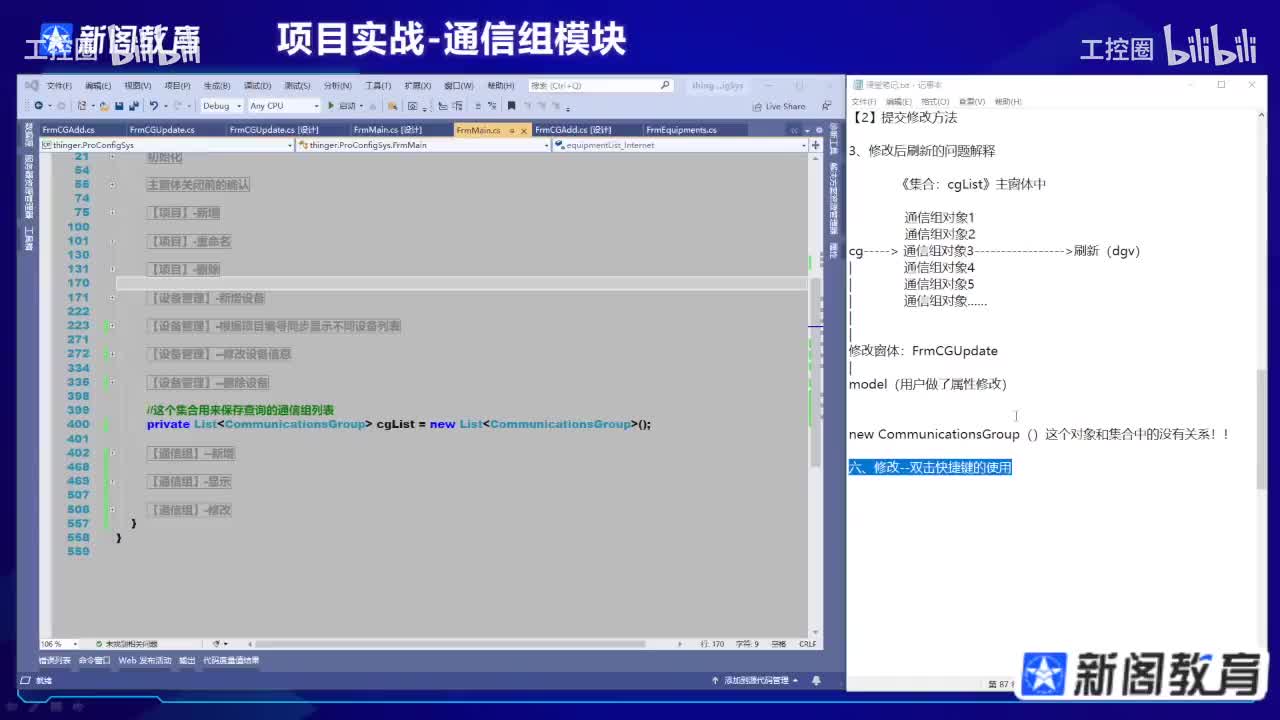Open the 错误列表 panel tab
Viewport: 1280px width, 720px height.
coord(55,661)
